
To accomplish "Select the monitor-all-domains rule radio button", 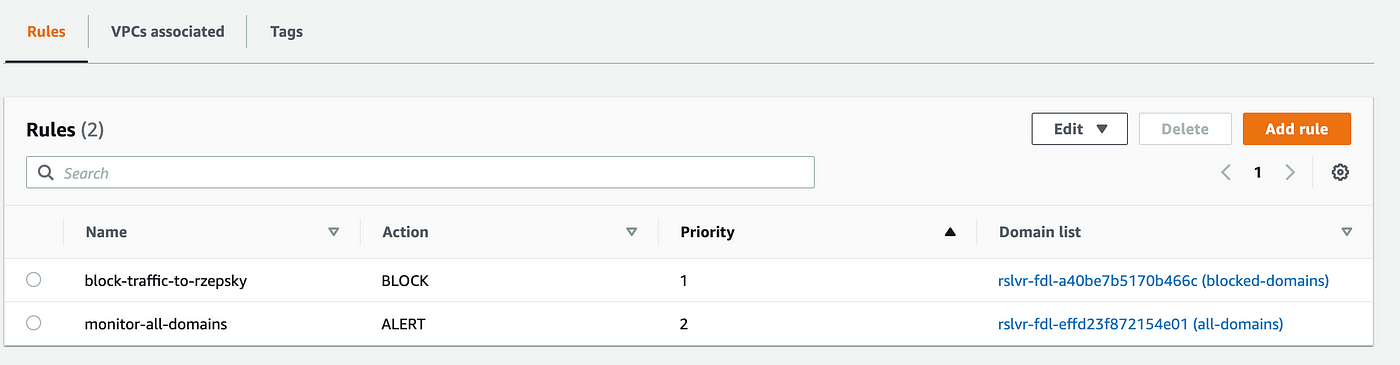I will pos(34,323).
